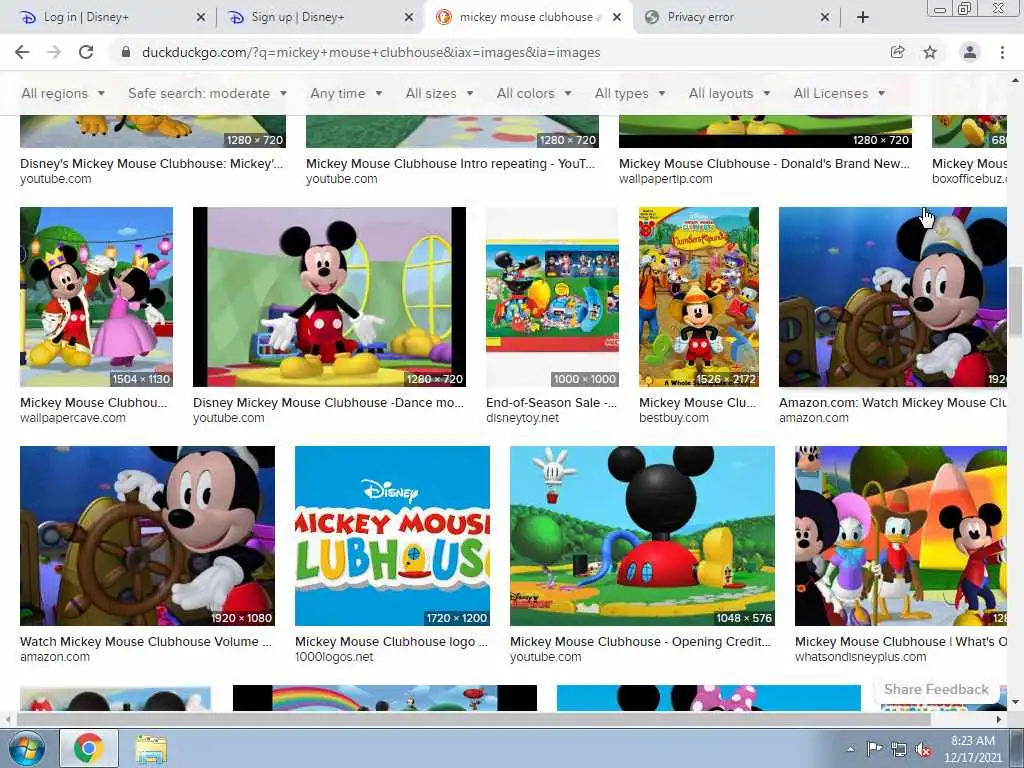Click 'Mickey Mouse Clubhouse Intro repeating' title
Screen dimensions: 1024x768
(450, 163)
